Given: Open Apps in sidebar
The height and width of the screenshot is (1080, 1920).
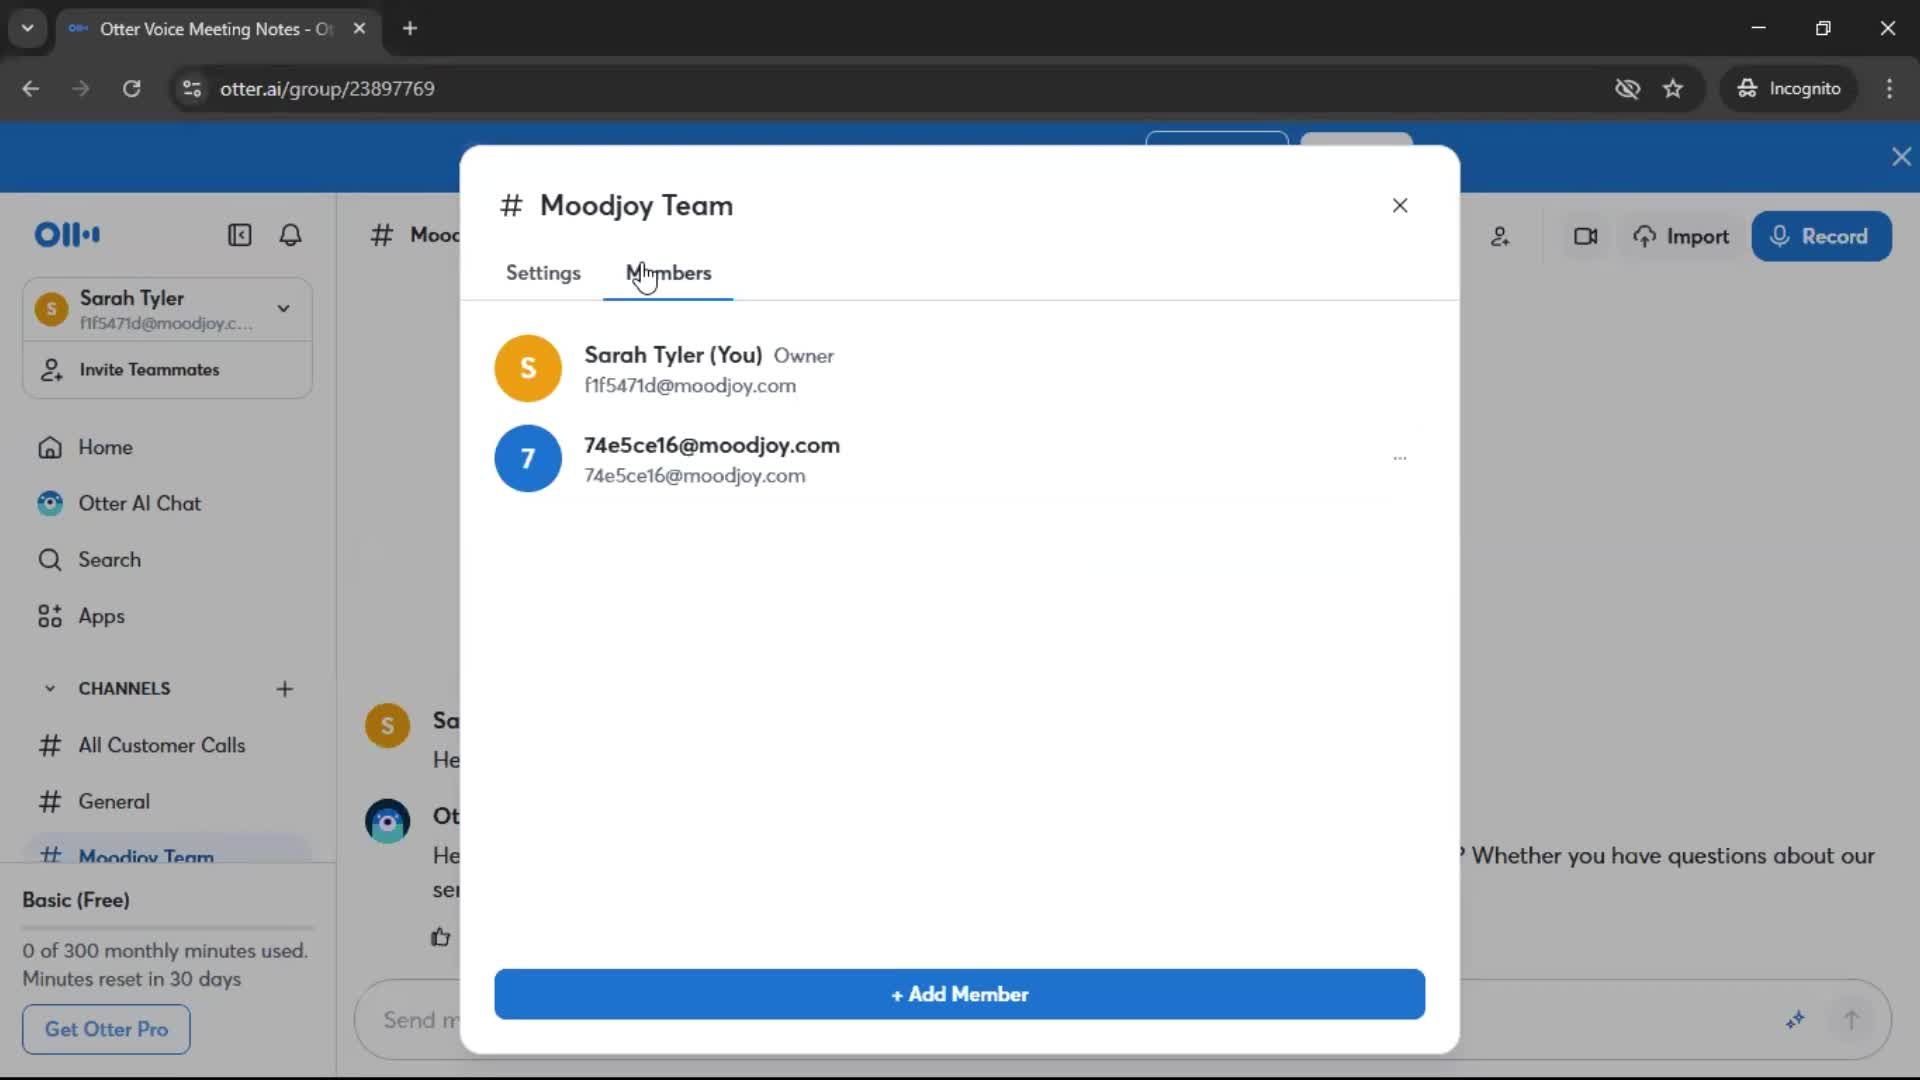Looking at the screenshot, I should pos(101,616).
